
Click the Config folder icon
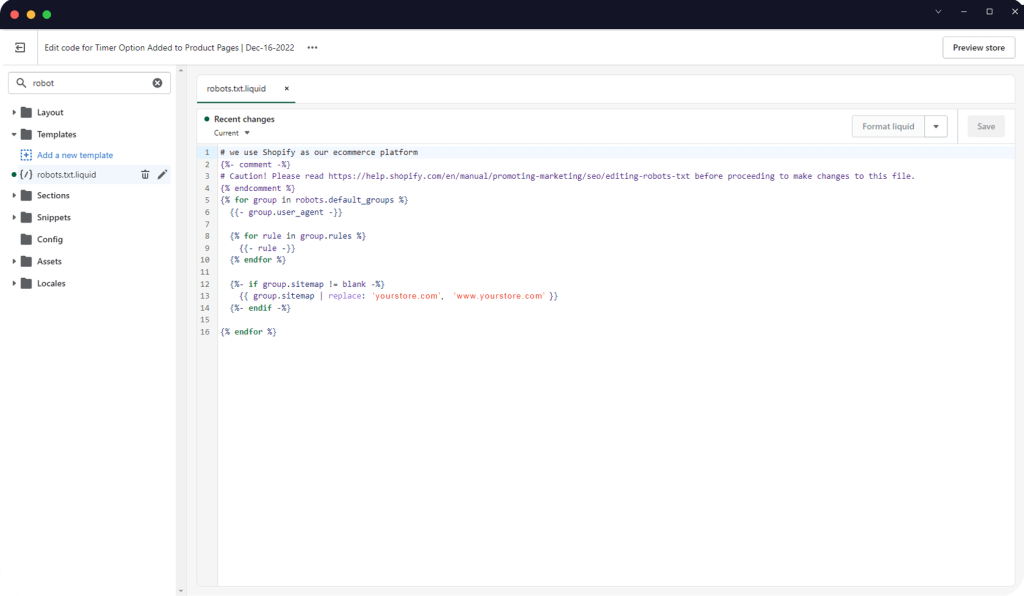(26, 240)
